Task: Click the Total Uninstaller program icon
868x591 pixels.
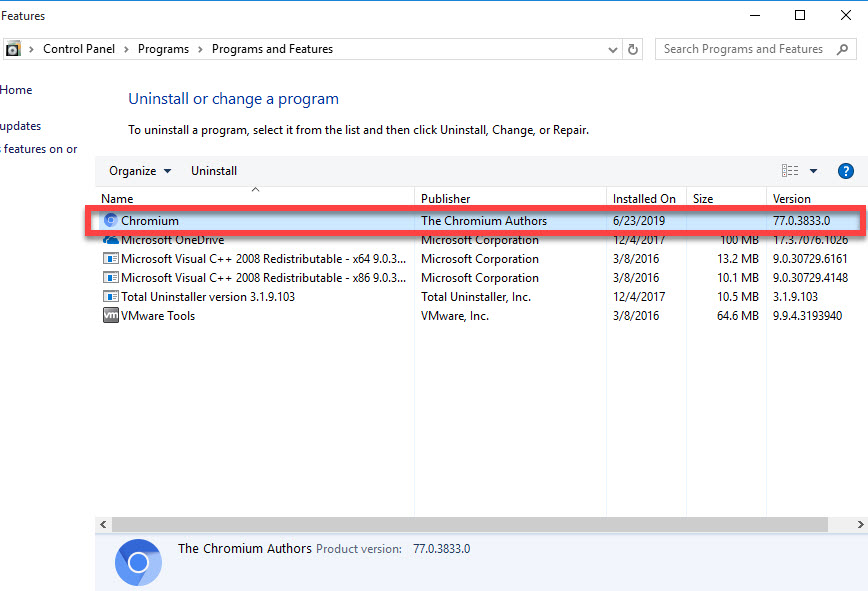Action: coord(111,296)
